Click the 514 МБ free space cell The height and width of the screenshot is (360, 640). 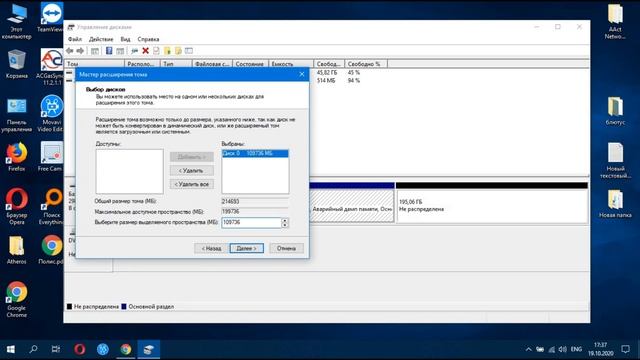pyautogui.click(x=326, y=80)
